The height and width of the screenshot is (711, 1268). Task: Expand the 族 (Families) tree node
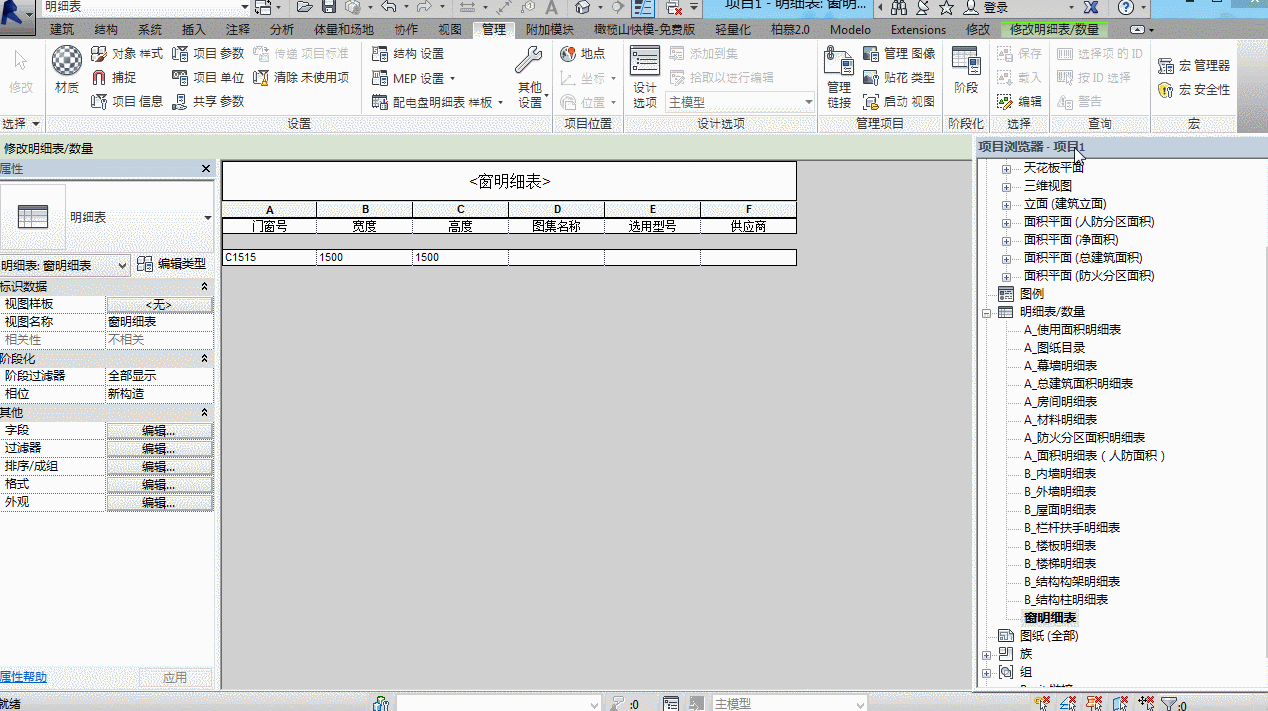(x=987, y=654)
